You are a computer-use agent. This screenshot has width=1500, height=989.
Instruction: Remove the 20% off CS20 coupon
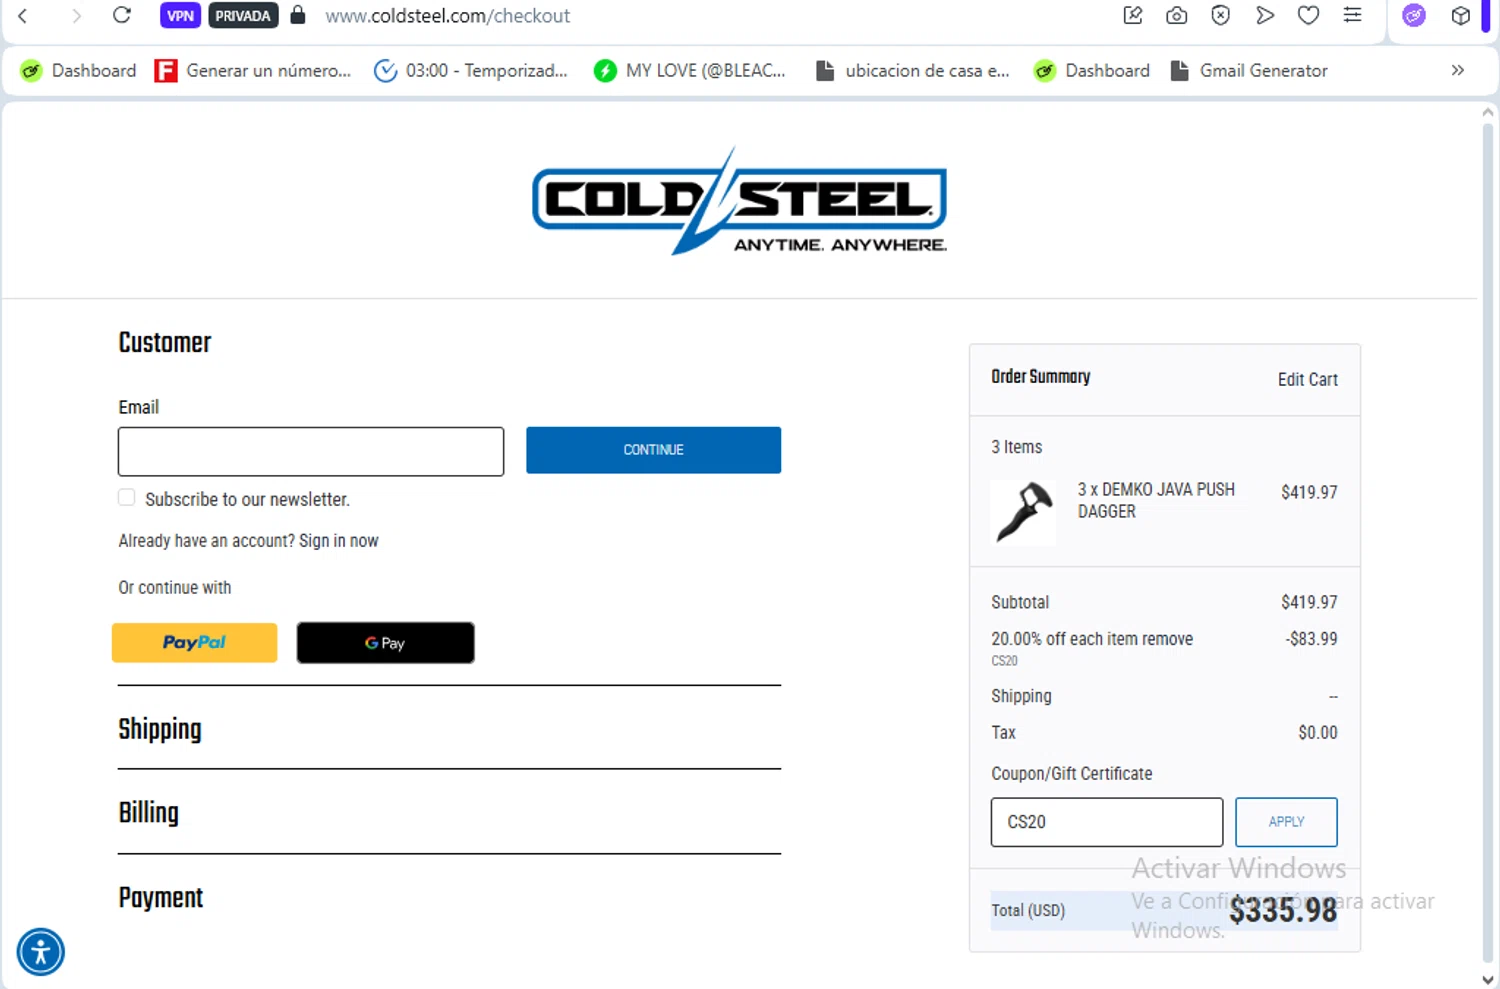(x=1168, y=639)
